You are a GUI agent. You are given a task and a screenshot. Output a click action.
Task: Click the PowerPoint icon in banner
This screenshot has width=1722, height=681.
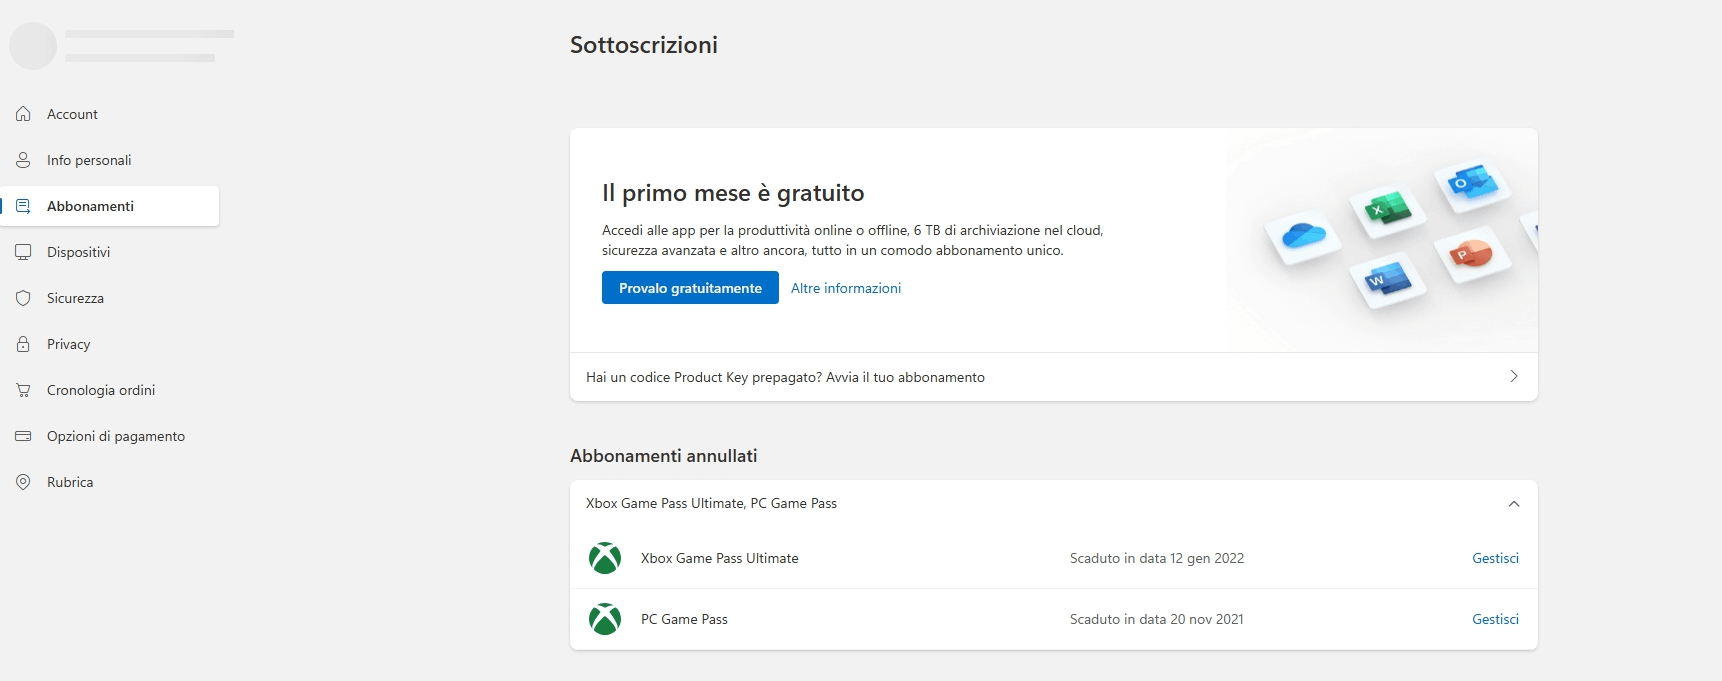[x=1472, y=256]
